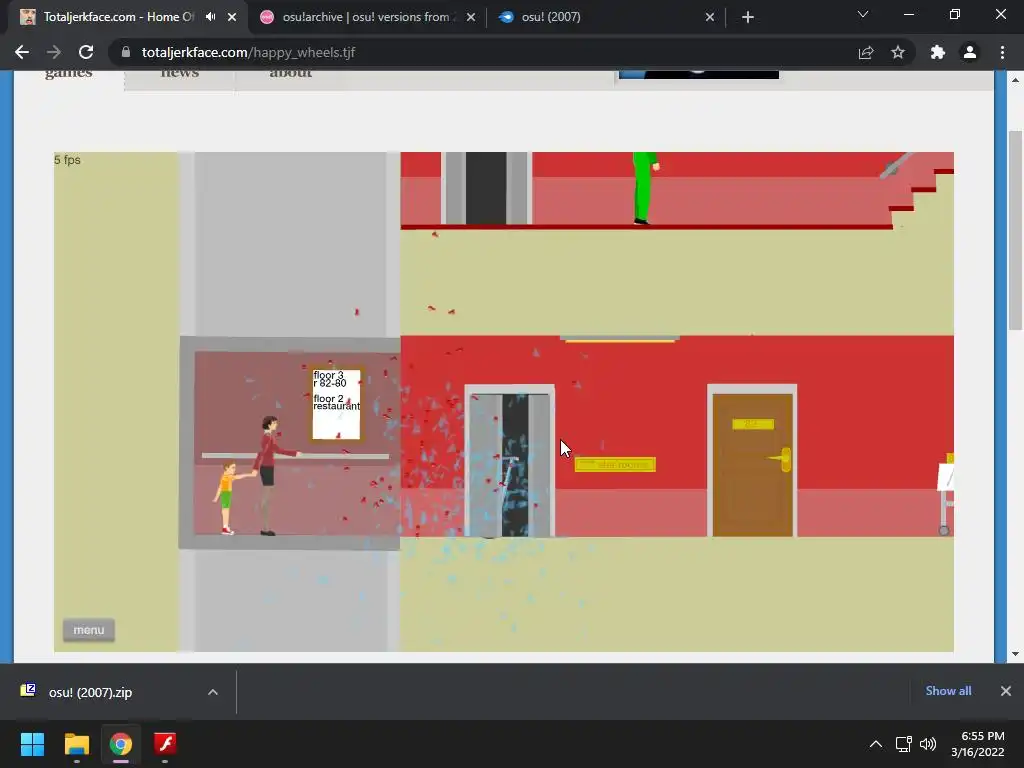This screenshot has height=768, width=1024.
Task: Close the Totaljerkface.com tab
Action: coord(232,17)
